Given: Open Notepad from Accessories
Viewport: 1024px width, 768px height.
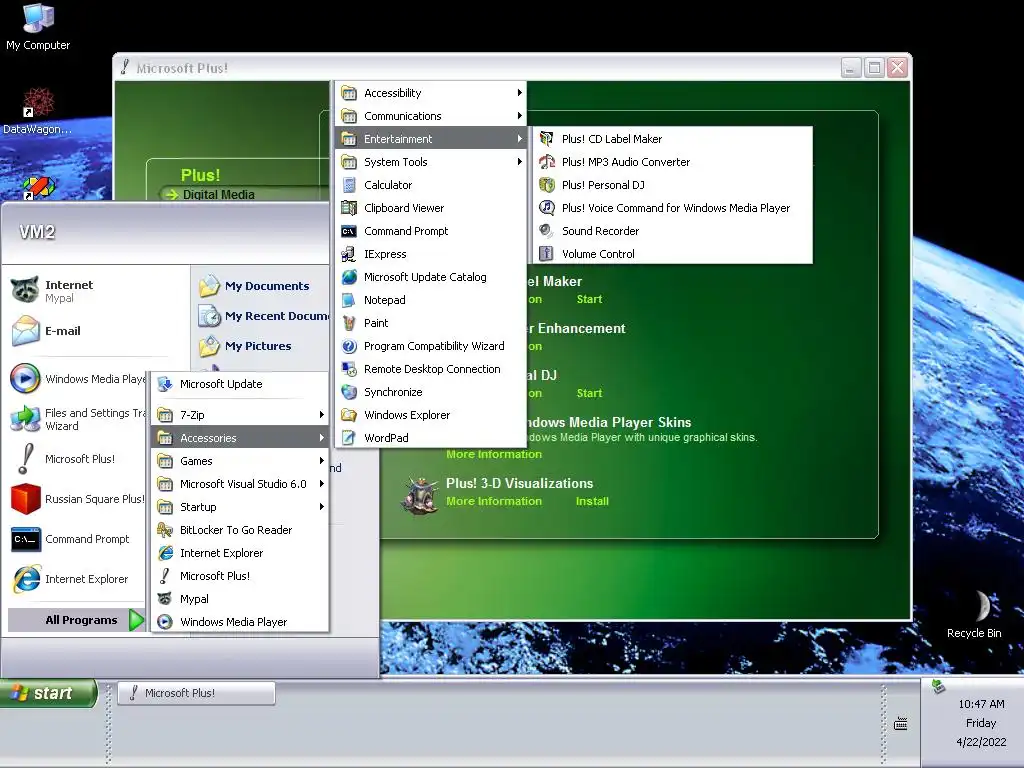Looking at the screenshot, I should click(430, 300).
